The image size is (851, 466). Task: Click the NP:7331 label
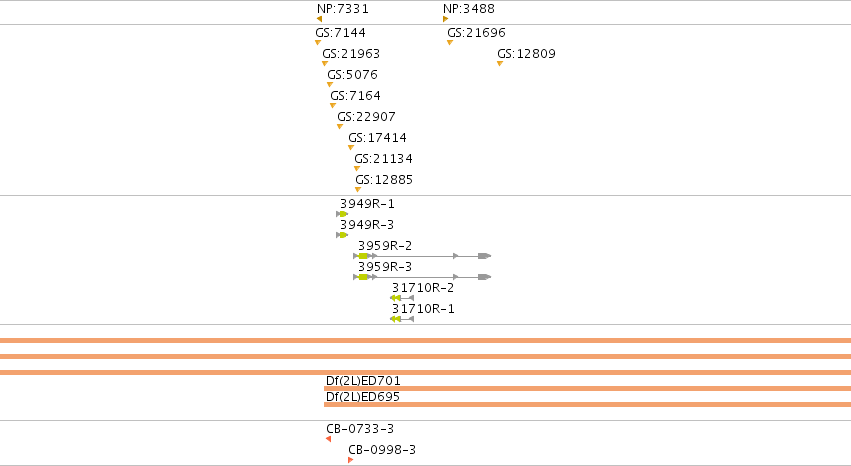point(343,9)
